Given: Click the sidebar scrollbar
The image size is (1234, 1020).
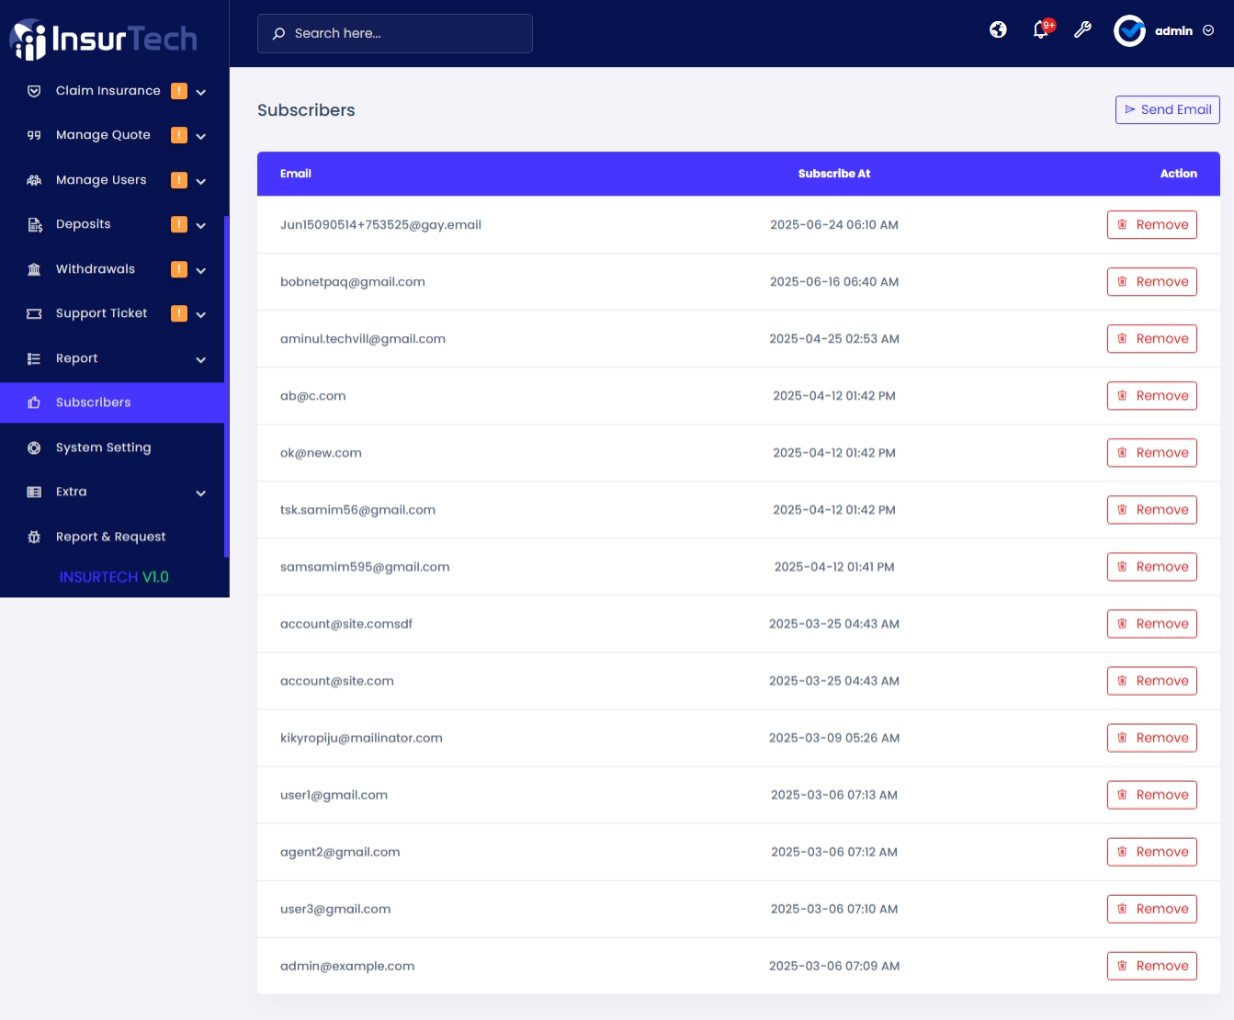Looking at the screenshot, I should [227, 387].
